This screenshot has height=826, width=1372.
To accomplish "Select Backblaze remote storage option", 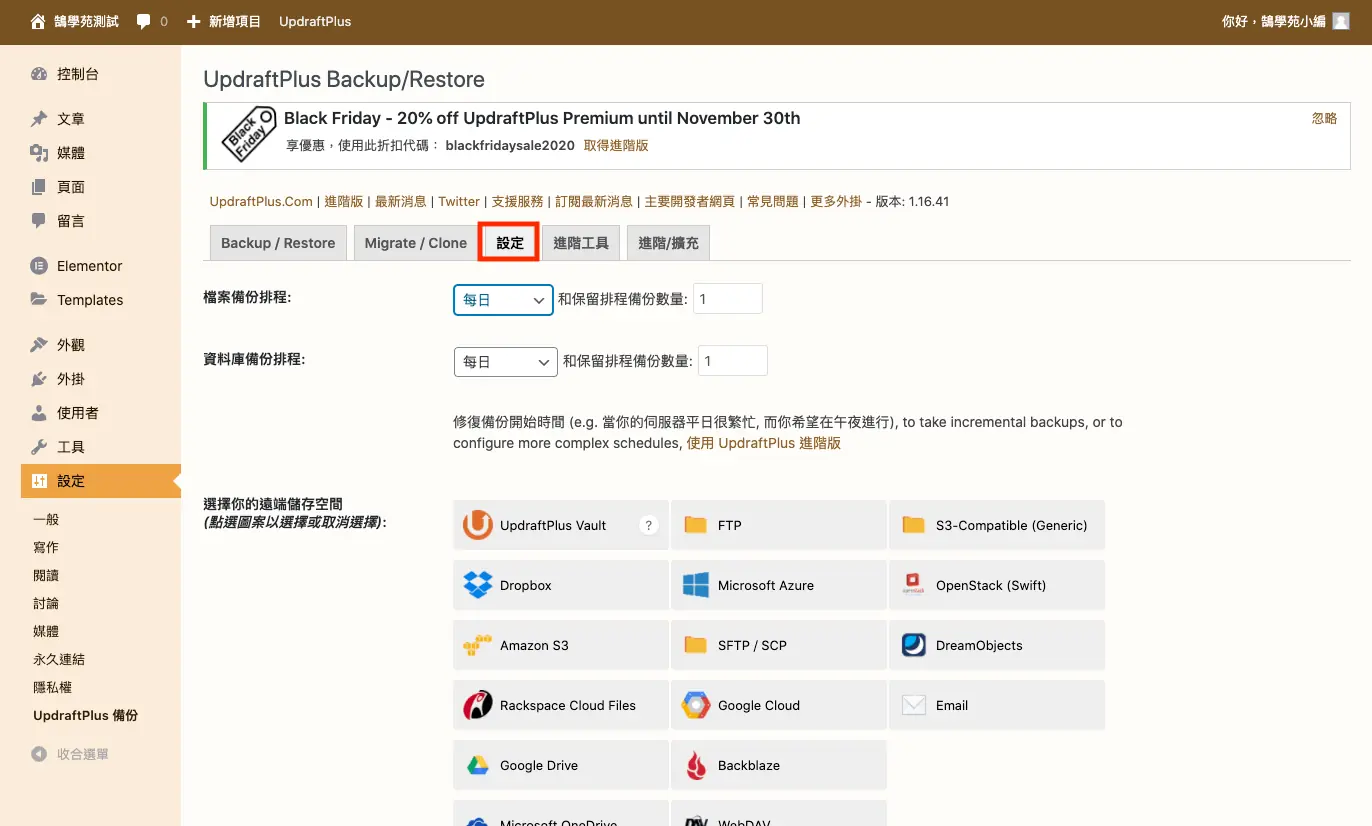I will (779, 765).
